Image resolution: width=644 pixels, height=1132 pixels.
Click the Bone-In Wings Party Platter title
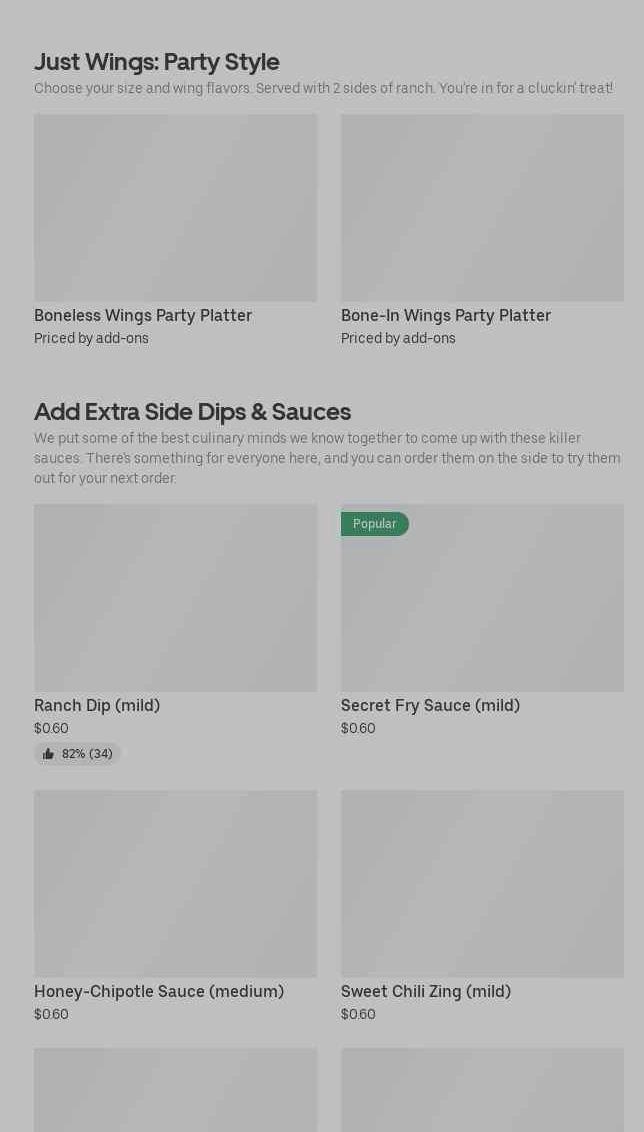coord(445,315)
